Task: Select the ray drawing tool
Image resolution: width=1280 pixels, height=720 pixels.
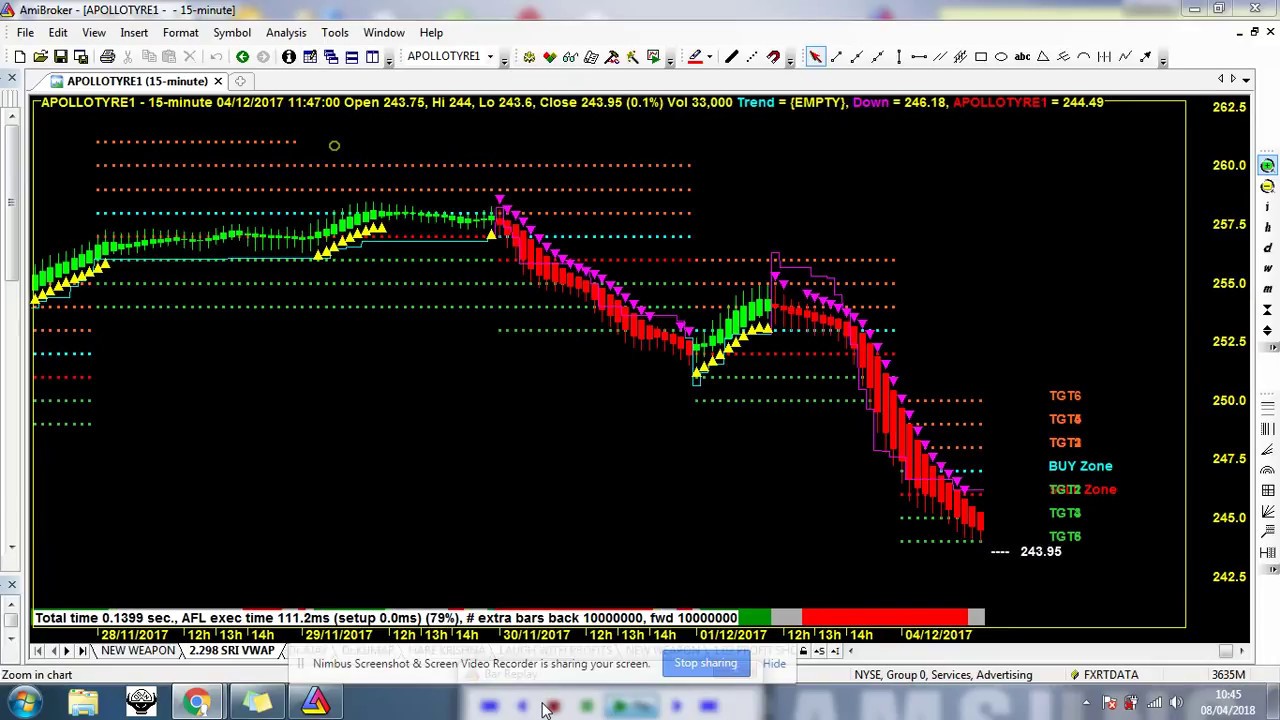Action: tap(857, 57)
